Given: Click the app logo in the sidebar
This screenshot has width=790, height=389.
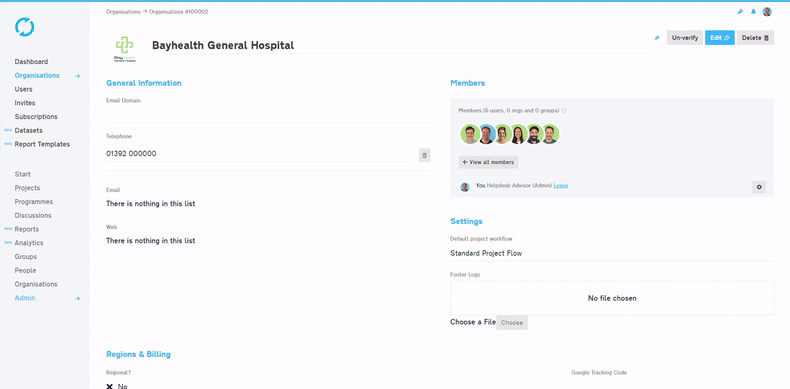Looking at the screenshot, I should point(24,27).
